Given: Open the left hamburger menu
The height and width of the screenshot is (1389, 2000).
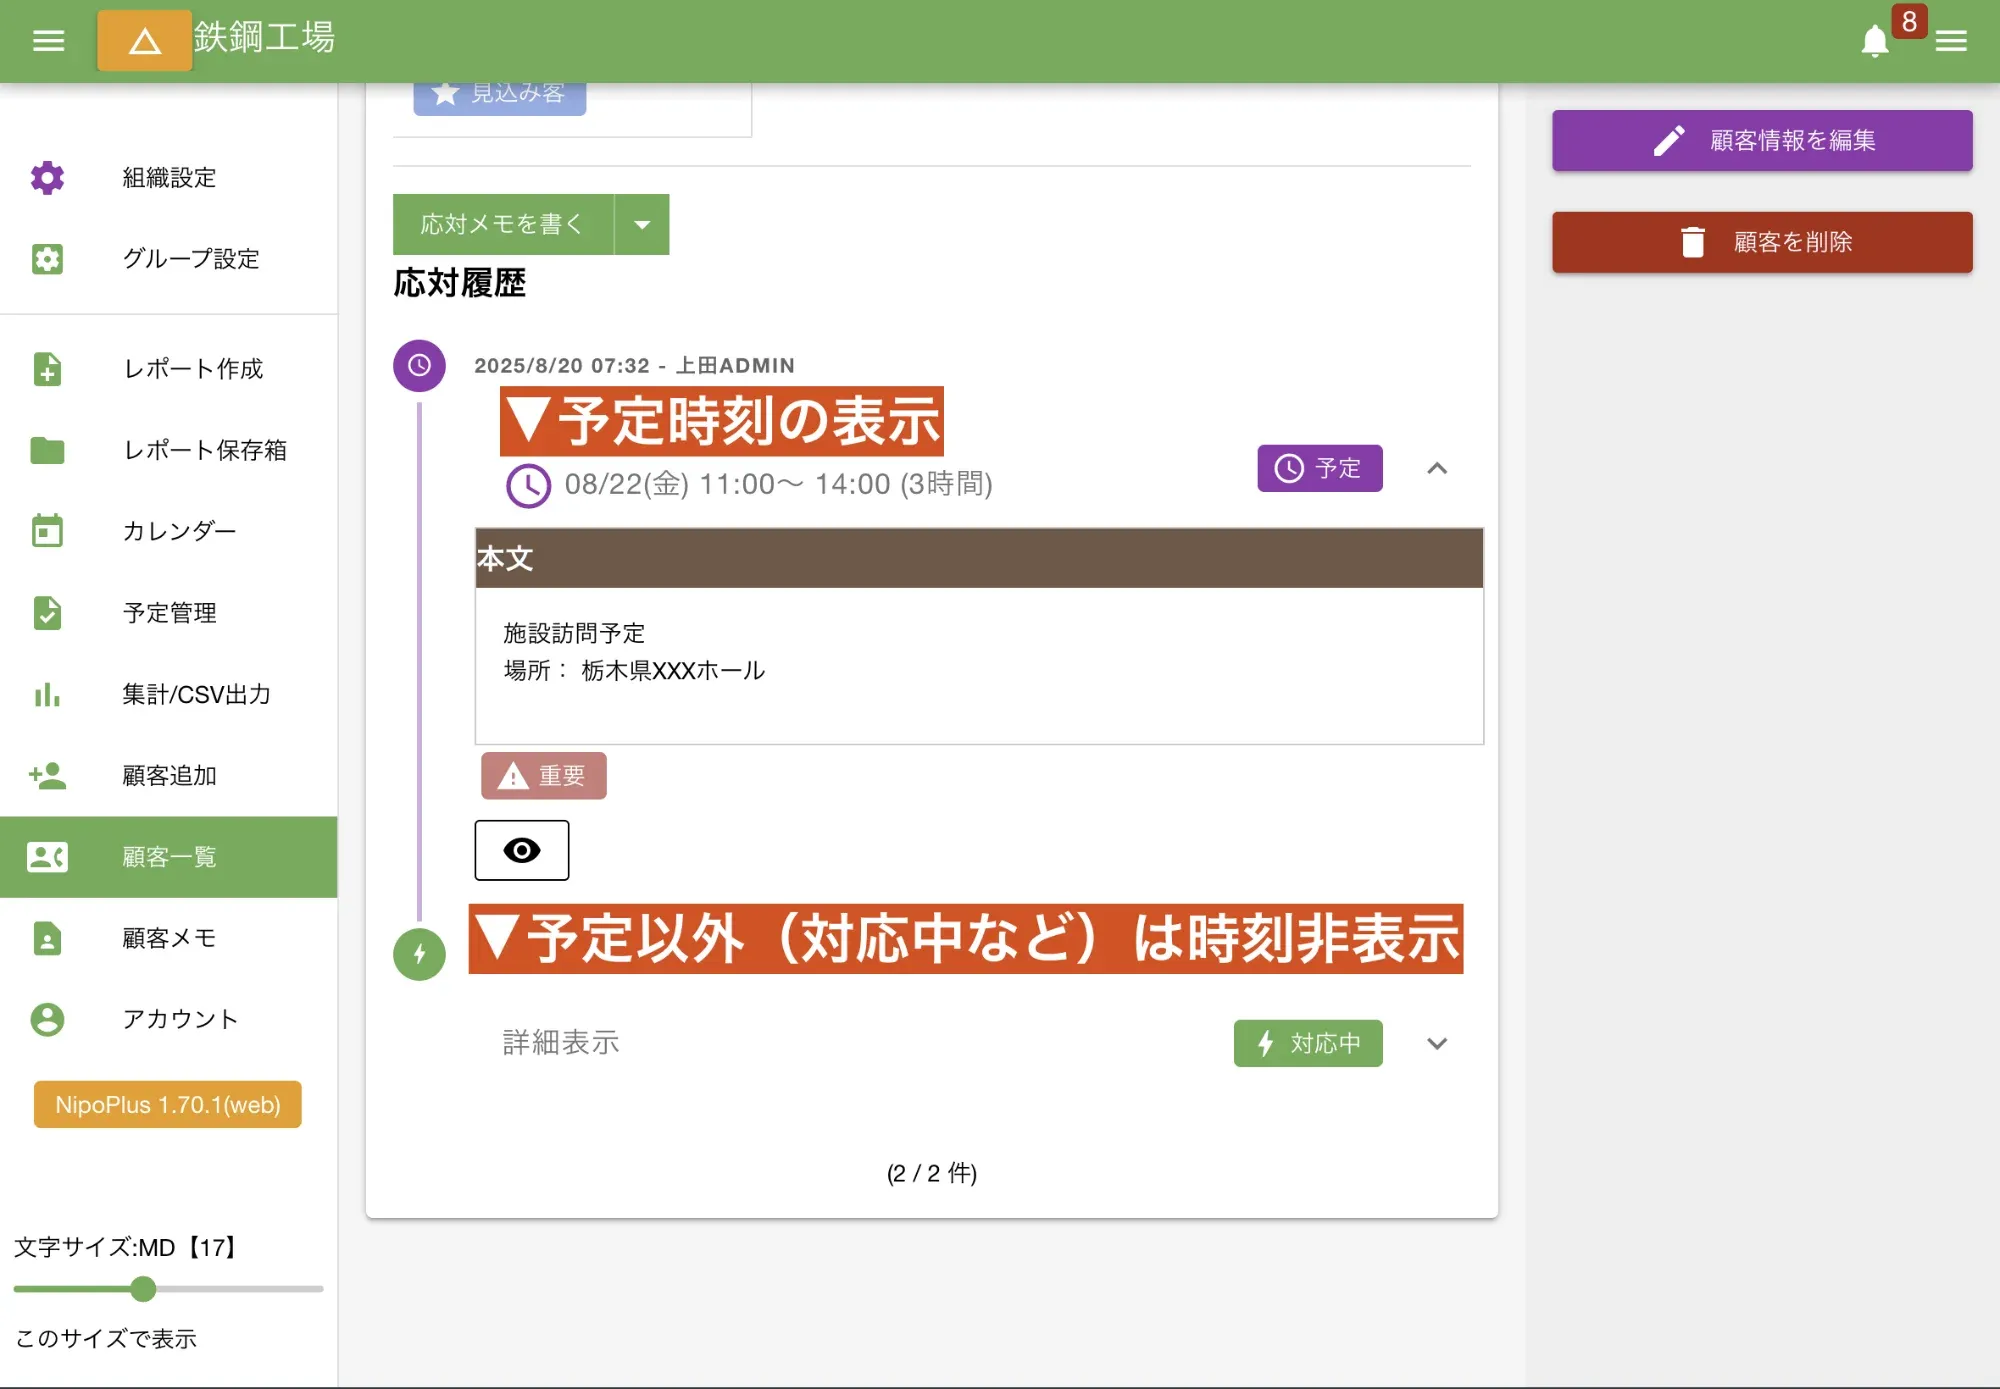Looking at the screenshot, I should coord(48,40).
